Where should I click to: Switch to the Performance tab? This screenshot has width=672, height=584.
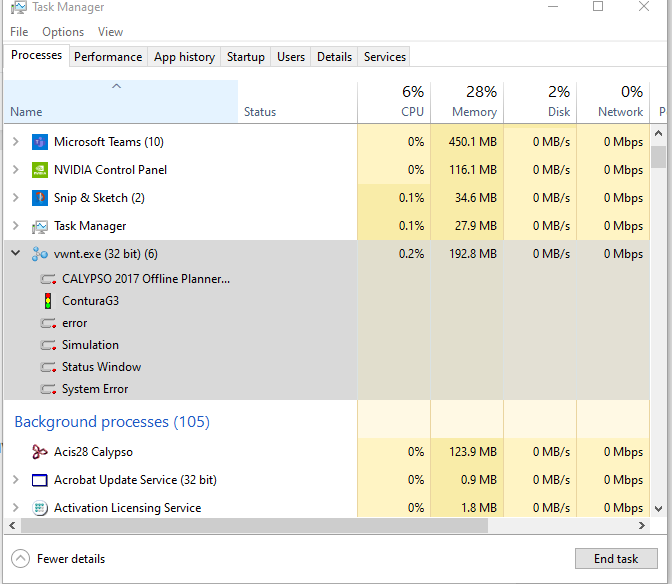pos(108,57)
